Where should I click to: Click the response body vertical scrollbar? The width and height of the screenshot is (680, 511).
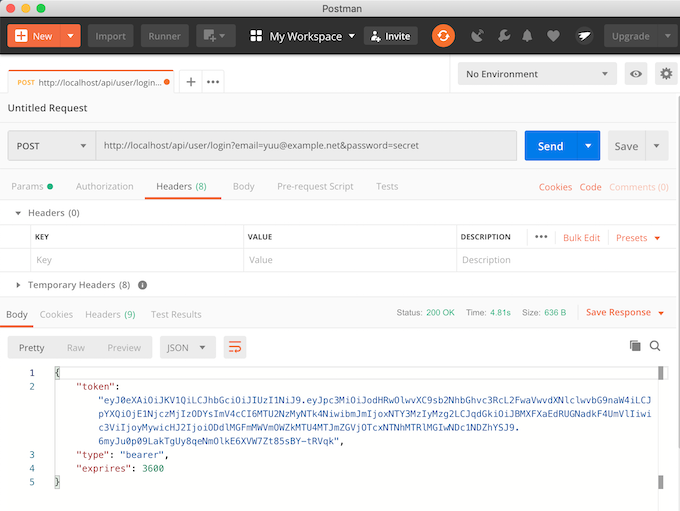click(660, 427)
